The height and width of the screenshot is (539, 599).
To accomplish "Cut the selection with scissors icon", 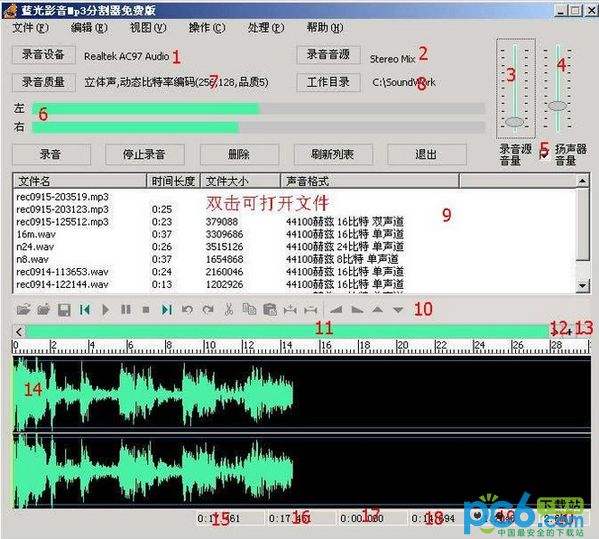I will [229, 309].
